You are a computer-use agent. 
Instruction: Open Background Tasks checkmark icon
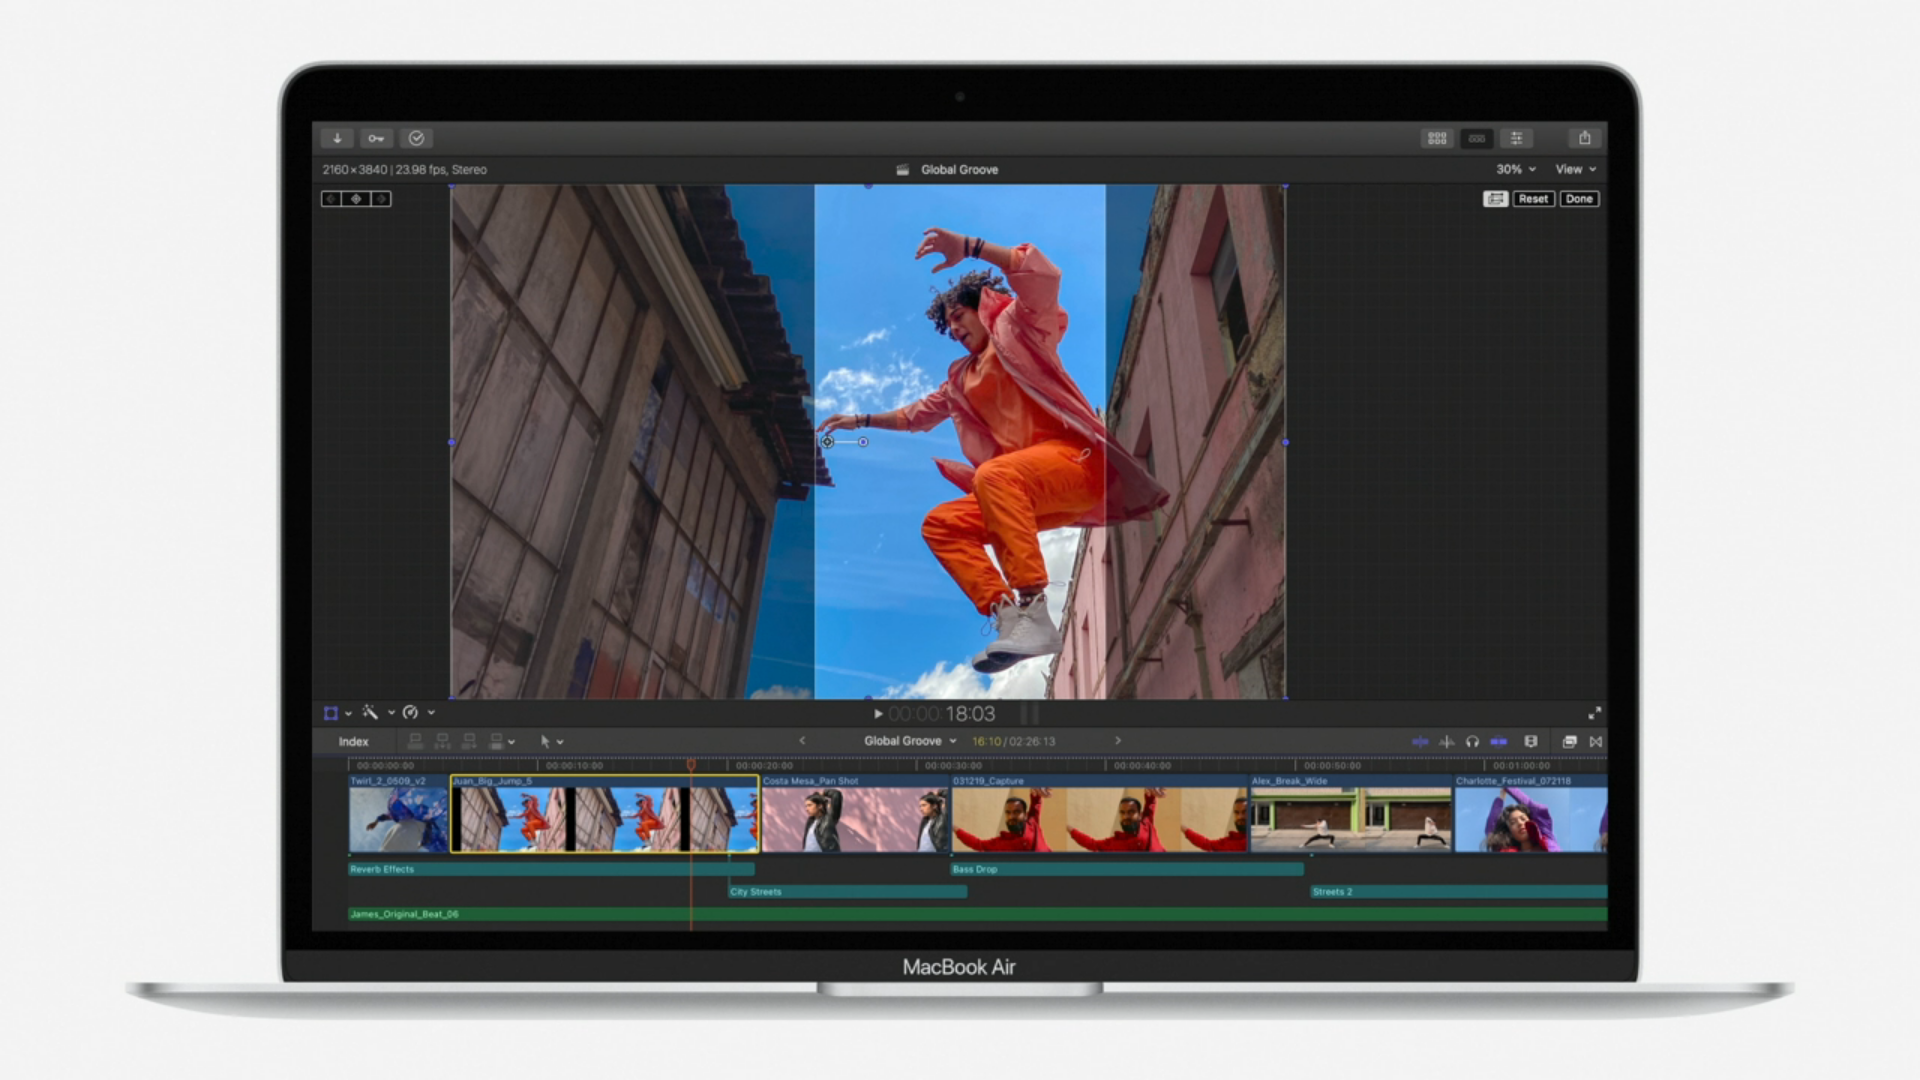pyautogui.click(x=416, y=138)
